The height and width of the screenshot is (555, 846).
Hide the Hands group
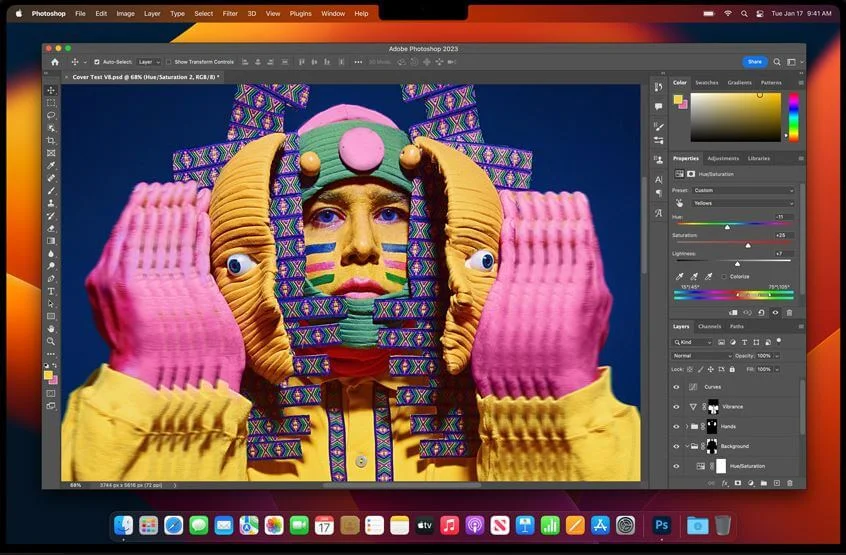point(676,427)
